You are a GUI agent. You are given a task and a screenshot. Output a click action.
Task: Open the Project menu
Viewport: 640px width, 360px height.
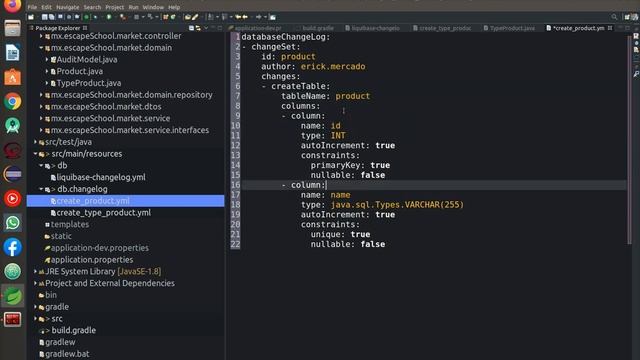click(114, 7)
